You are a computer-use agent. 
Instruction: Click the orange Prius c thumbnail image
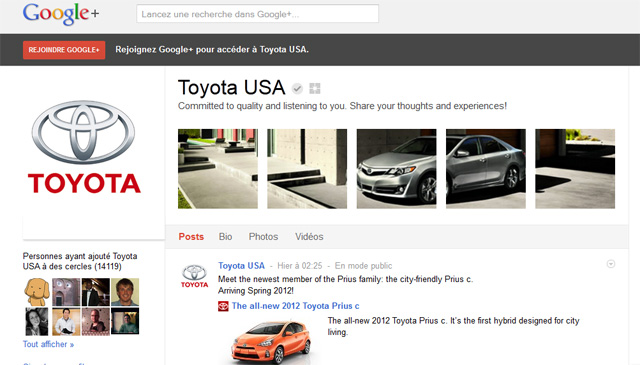pos(271,341)
